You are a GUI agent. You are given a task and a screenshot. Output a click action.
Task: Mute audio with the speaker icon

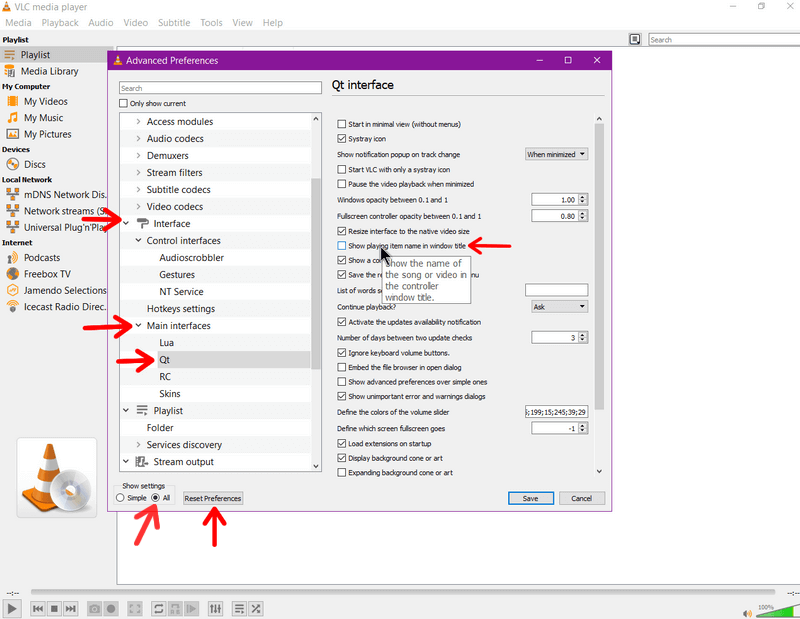747,613
